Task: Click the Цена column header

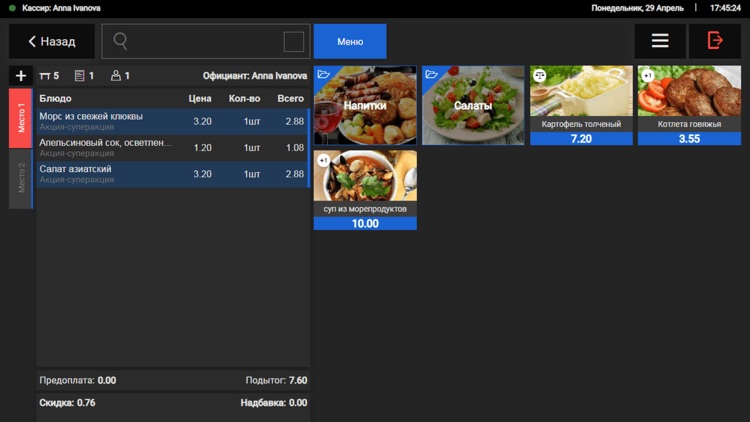Action: (x=200, y=99)
